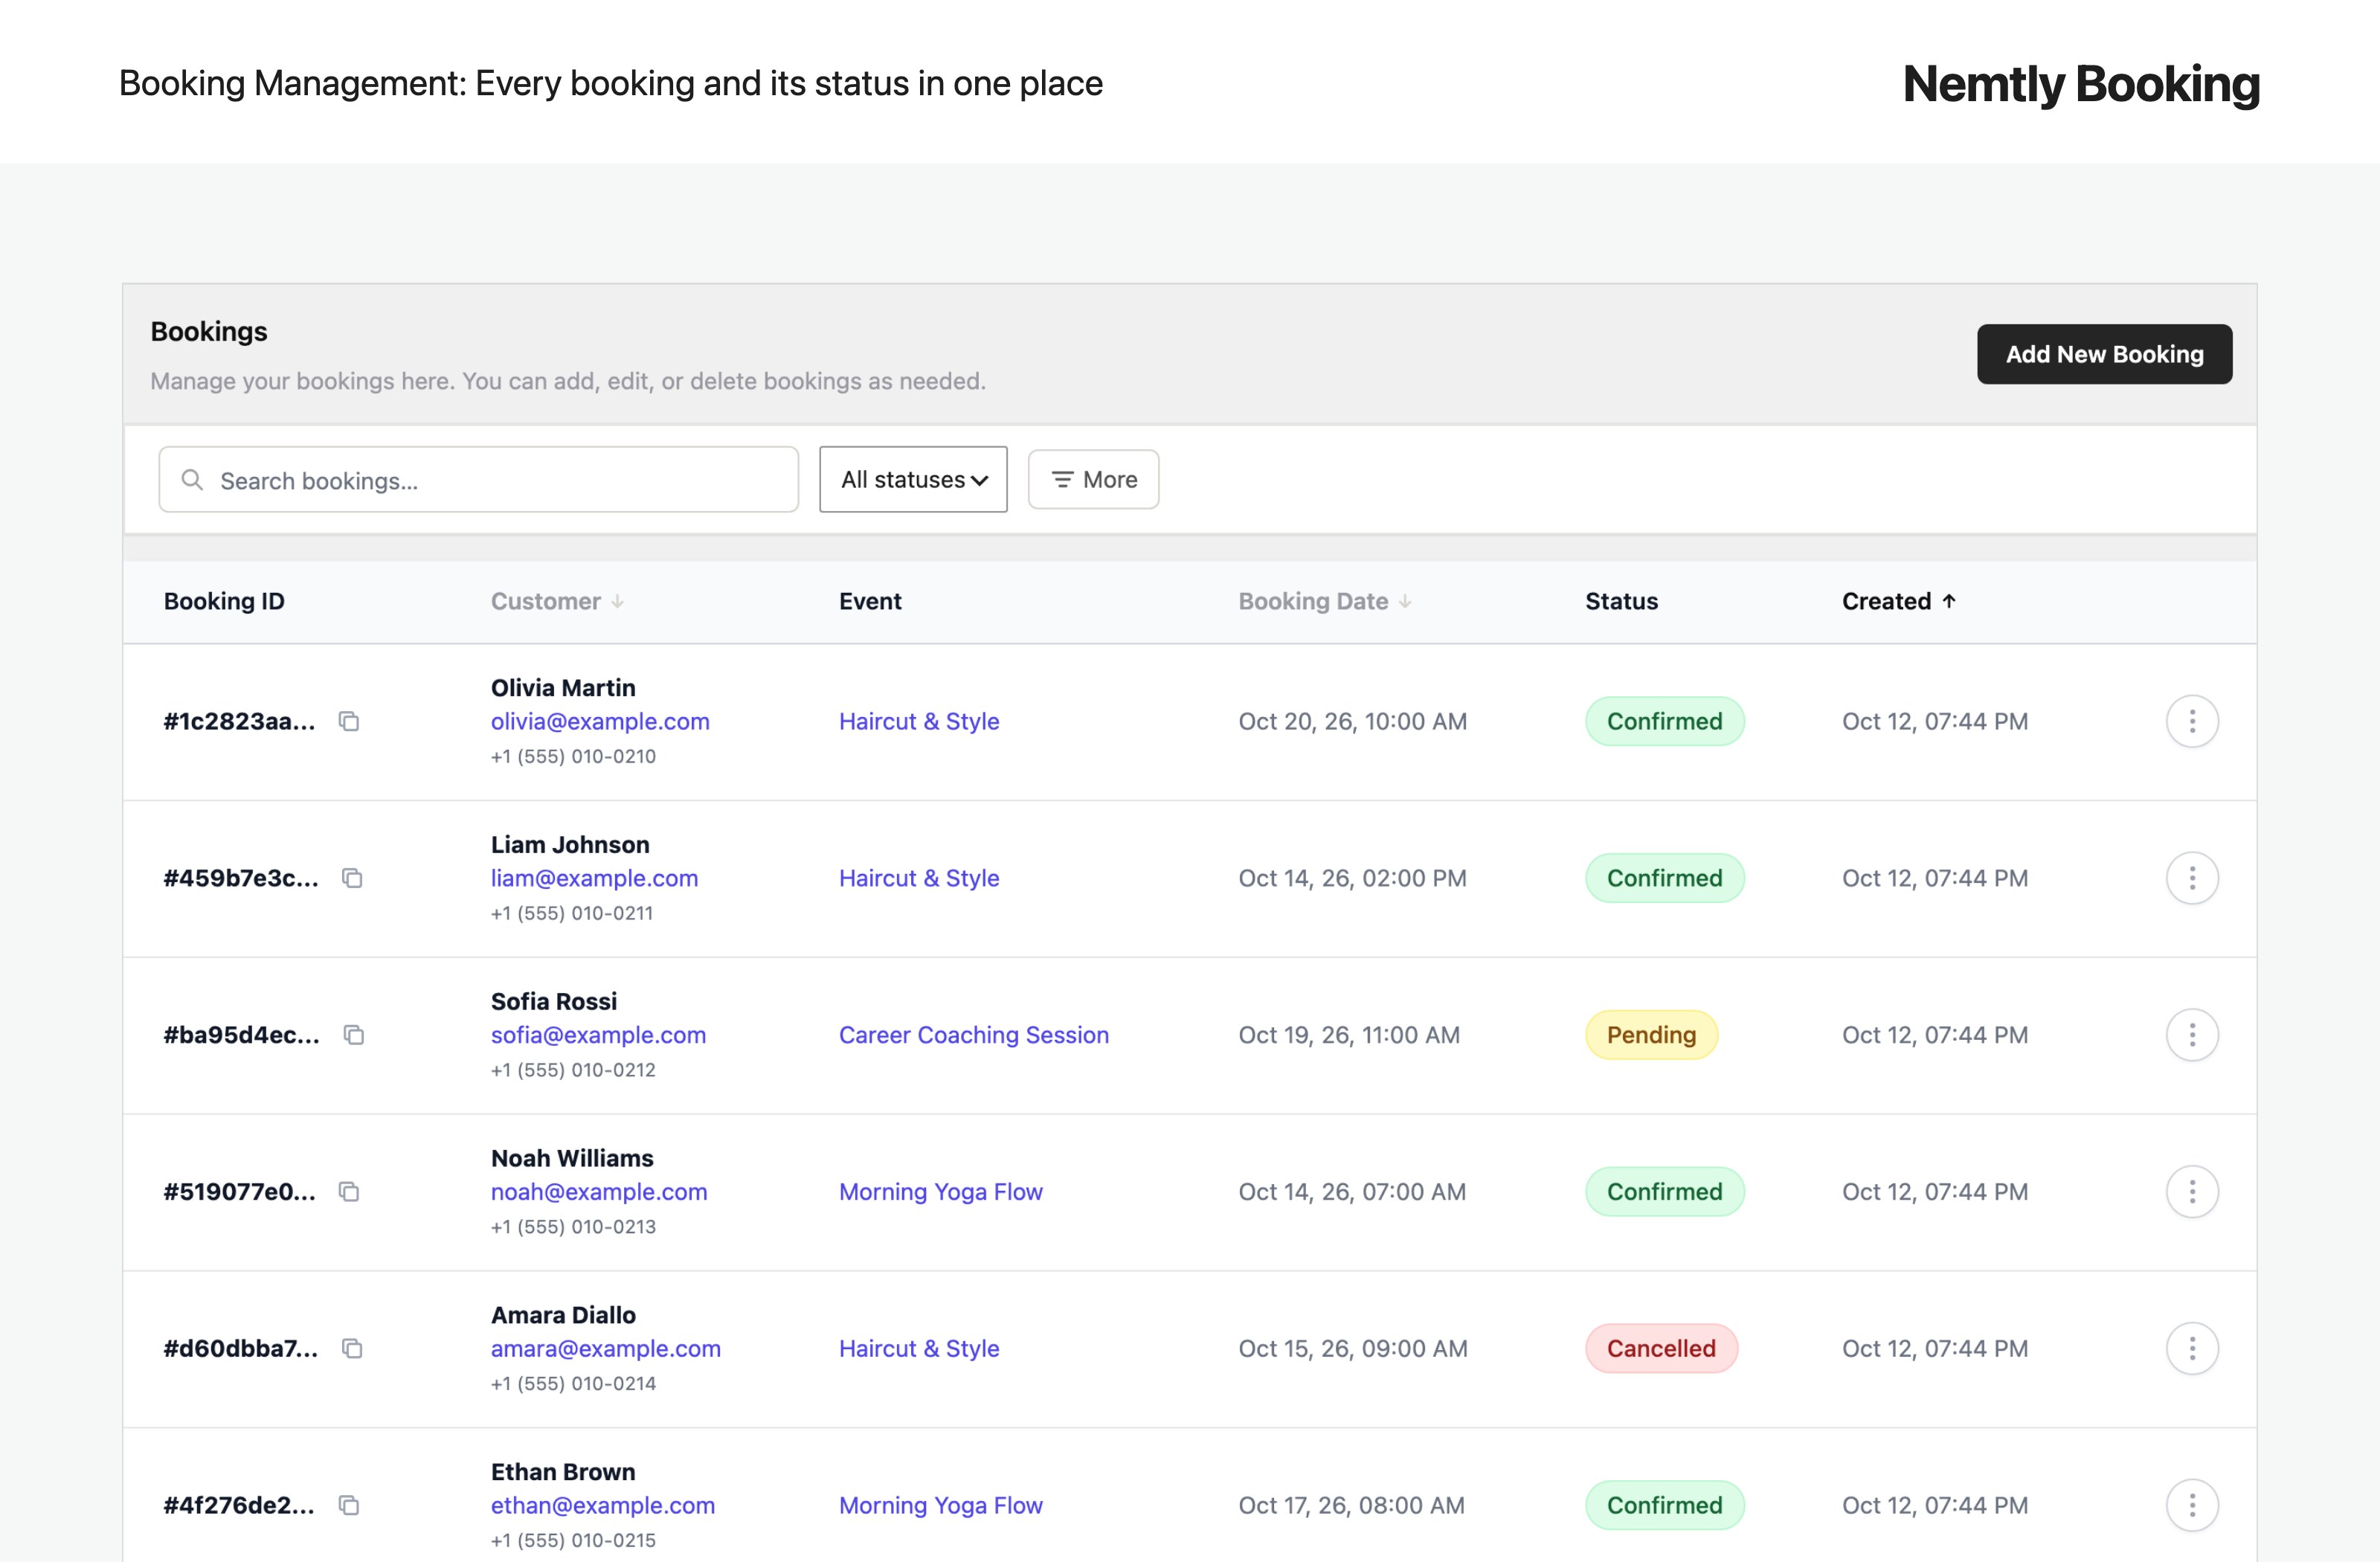Open actions menu for Ethan Brown's booking

pyautogui.click(x=2192, y=1505)
